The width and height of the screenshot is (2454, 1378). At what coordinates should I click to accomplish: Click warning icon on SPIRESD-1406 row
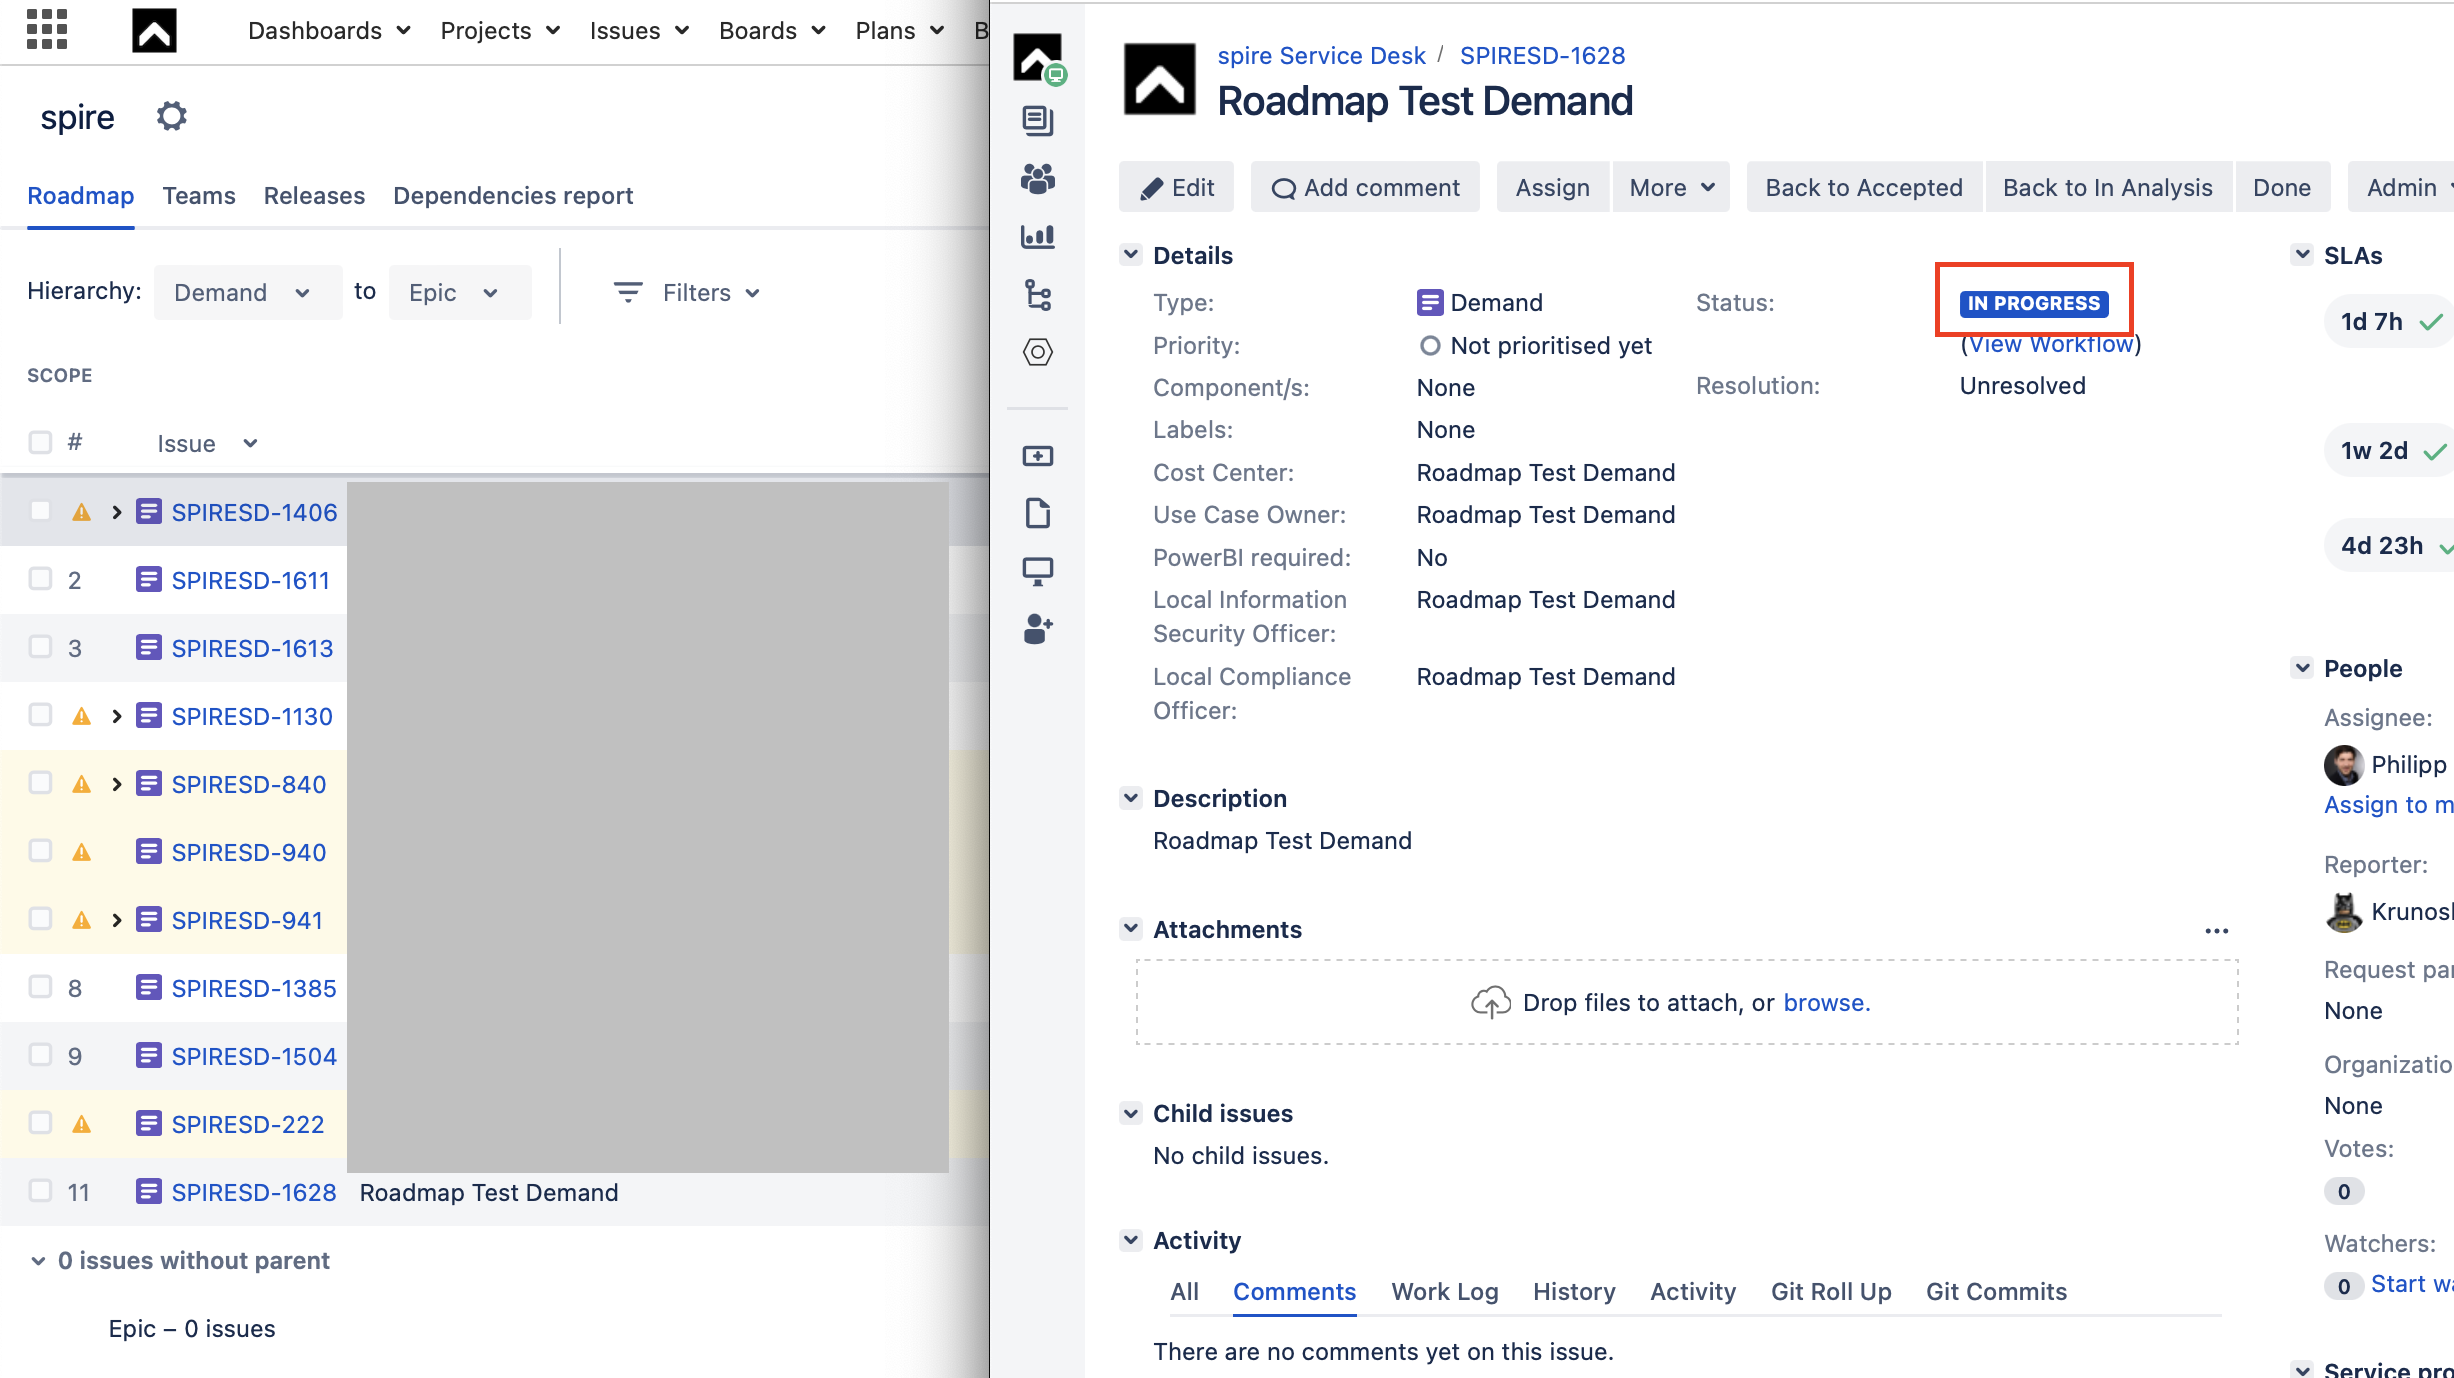82,512
